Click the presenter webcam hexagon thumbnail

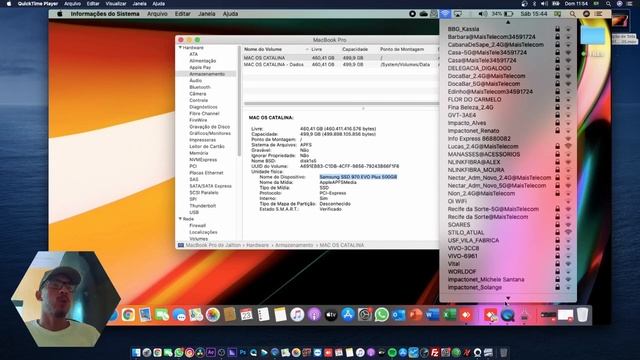[66, 299]
